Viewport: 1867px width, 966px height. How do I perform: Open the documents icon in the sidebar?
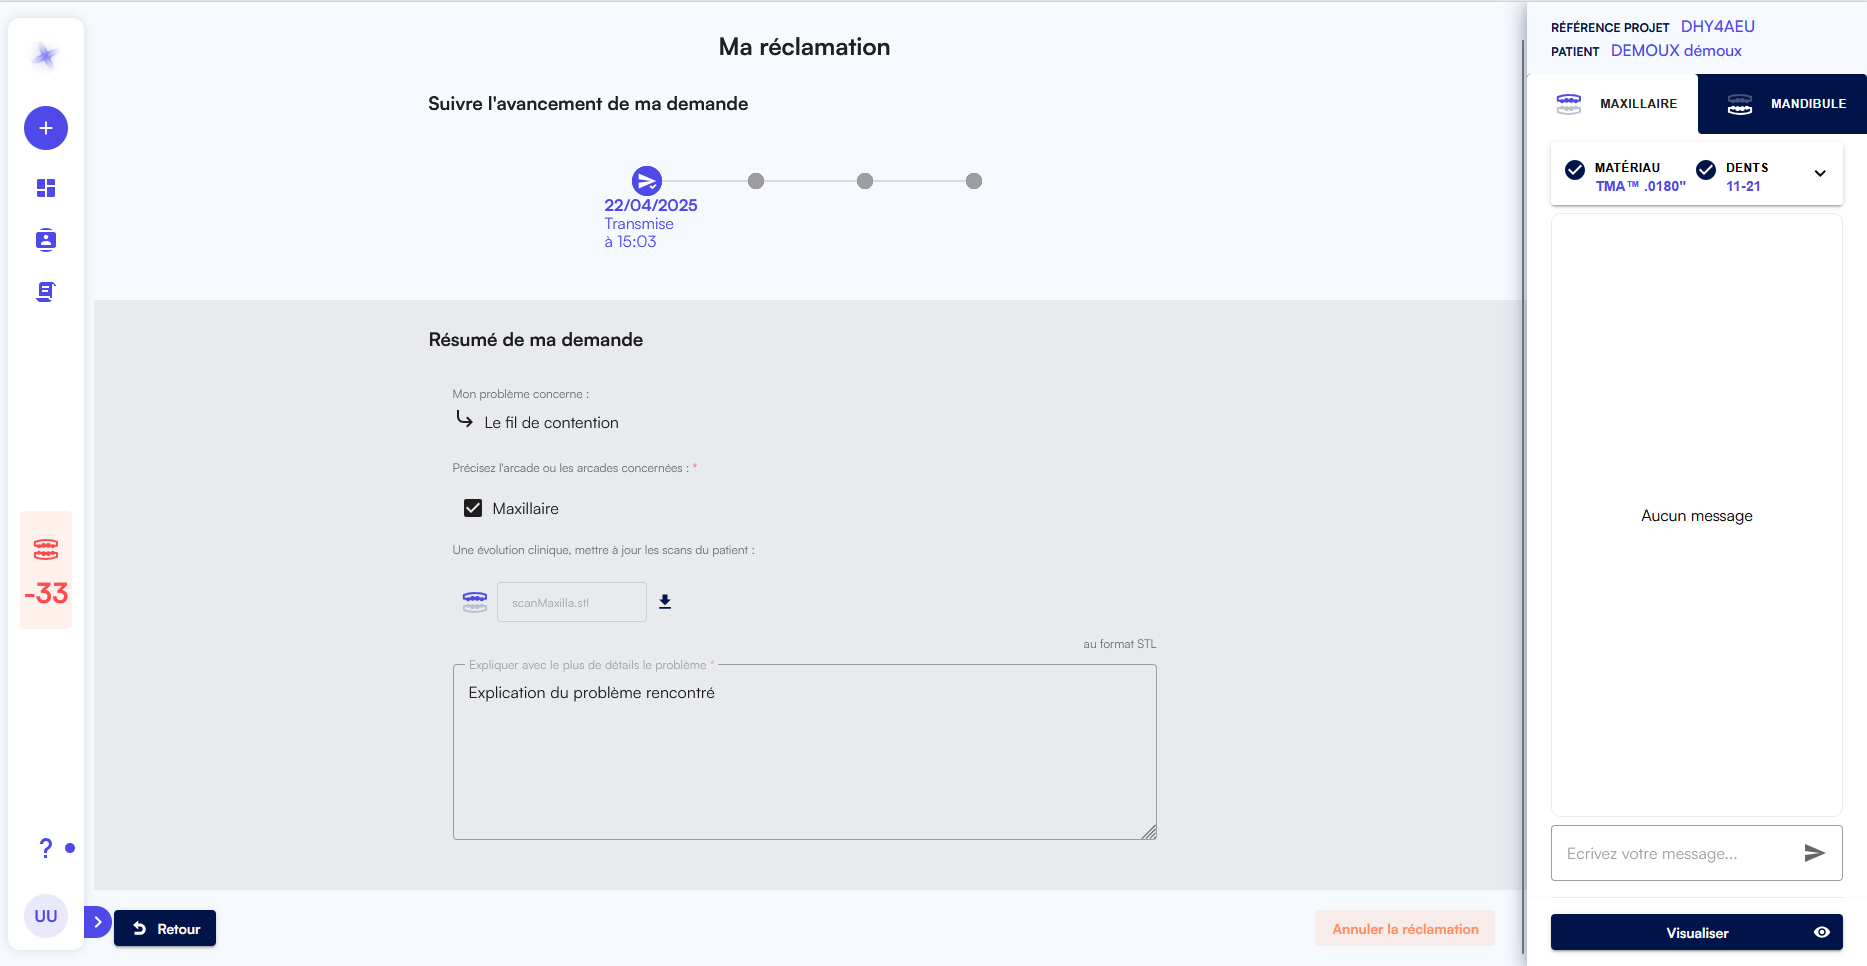point(45,291)
